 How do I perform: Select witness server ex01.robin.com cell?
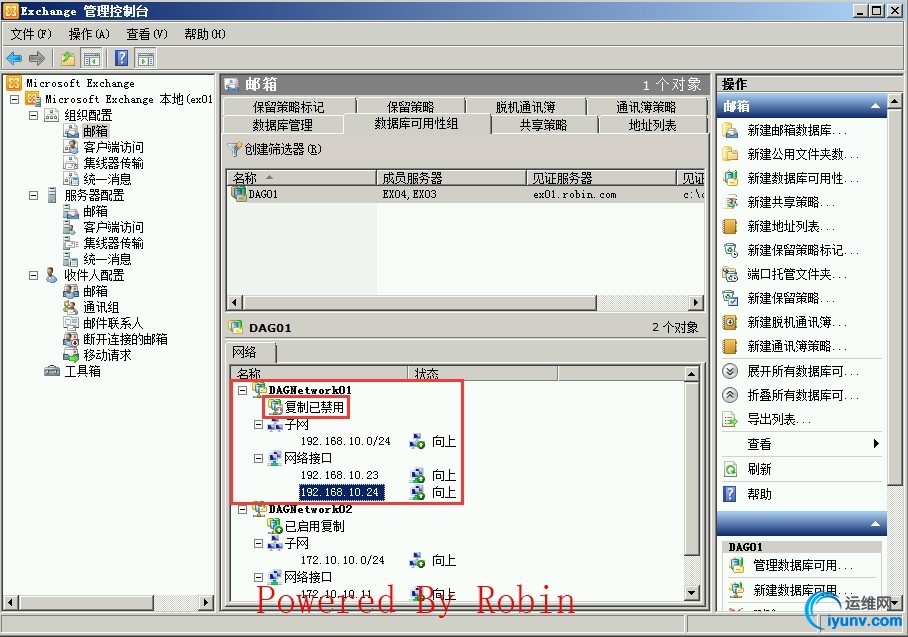pos(574,195)
